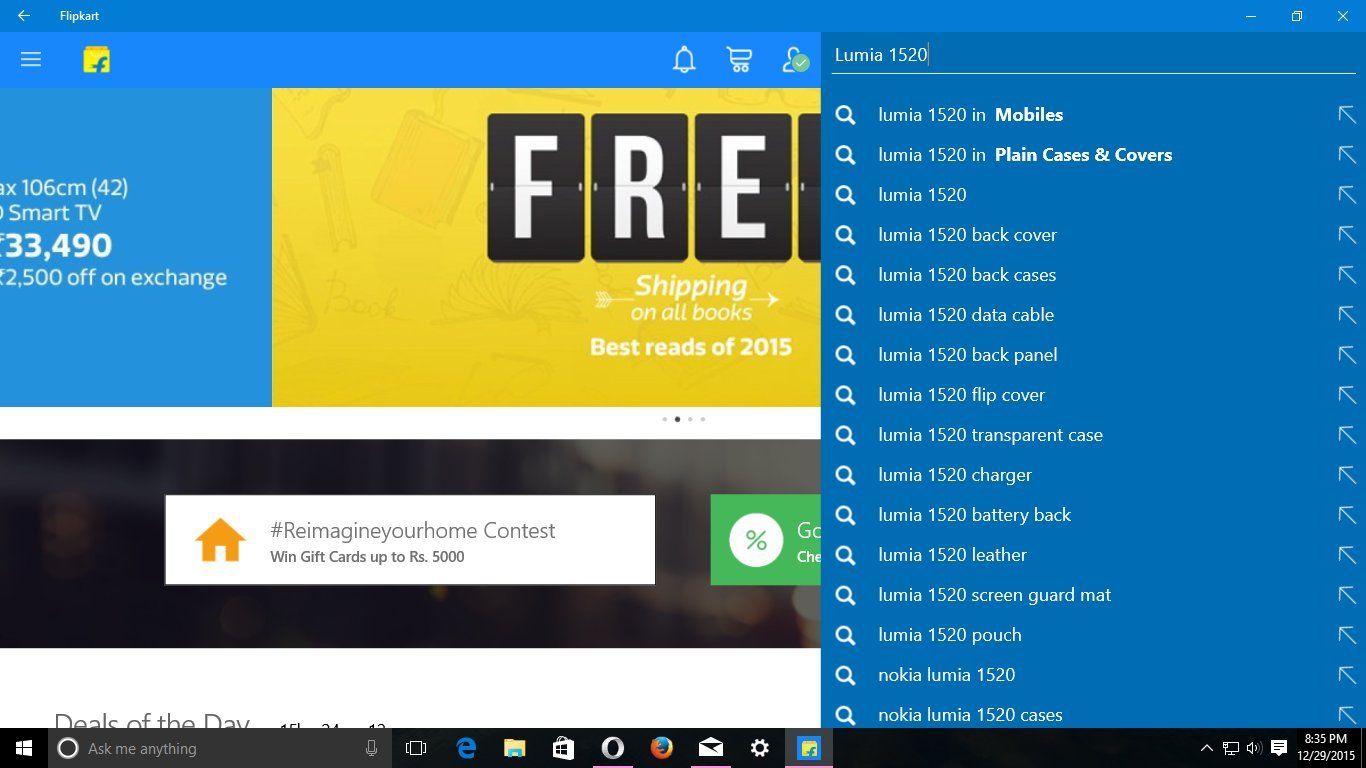
Task: Pick the 'lumia 1520 leather' suggestion
Action: point(1093,555)
